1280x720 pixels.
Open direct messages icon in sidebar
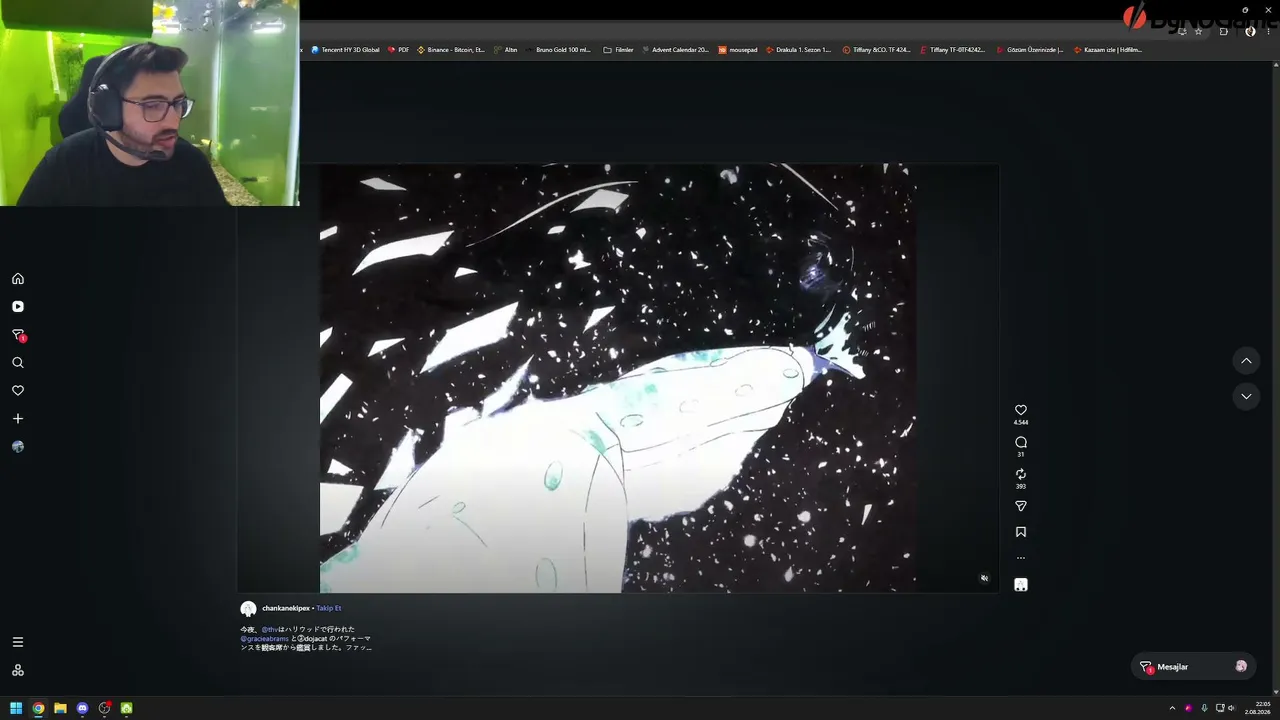18,335
